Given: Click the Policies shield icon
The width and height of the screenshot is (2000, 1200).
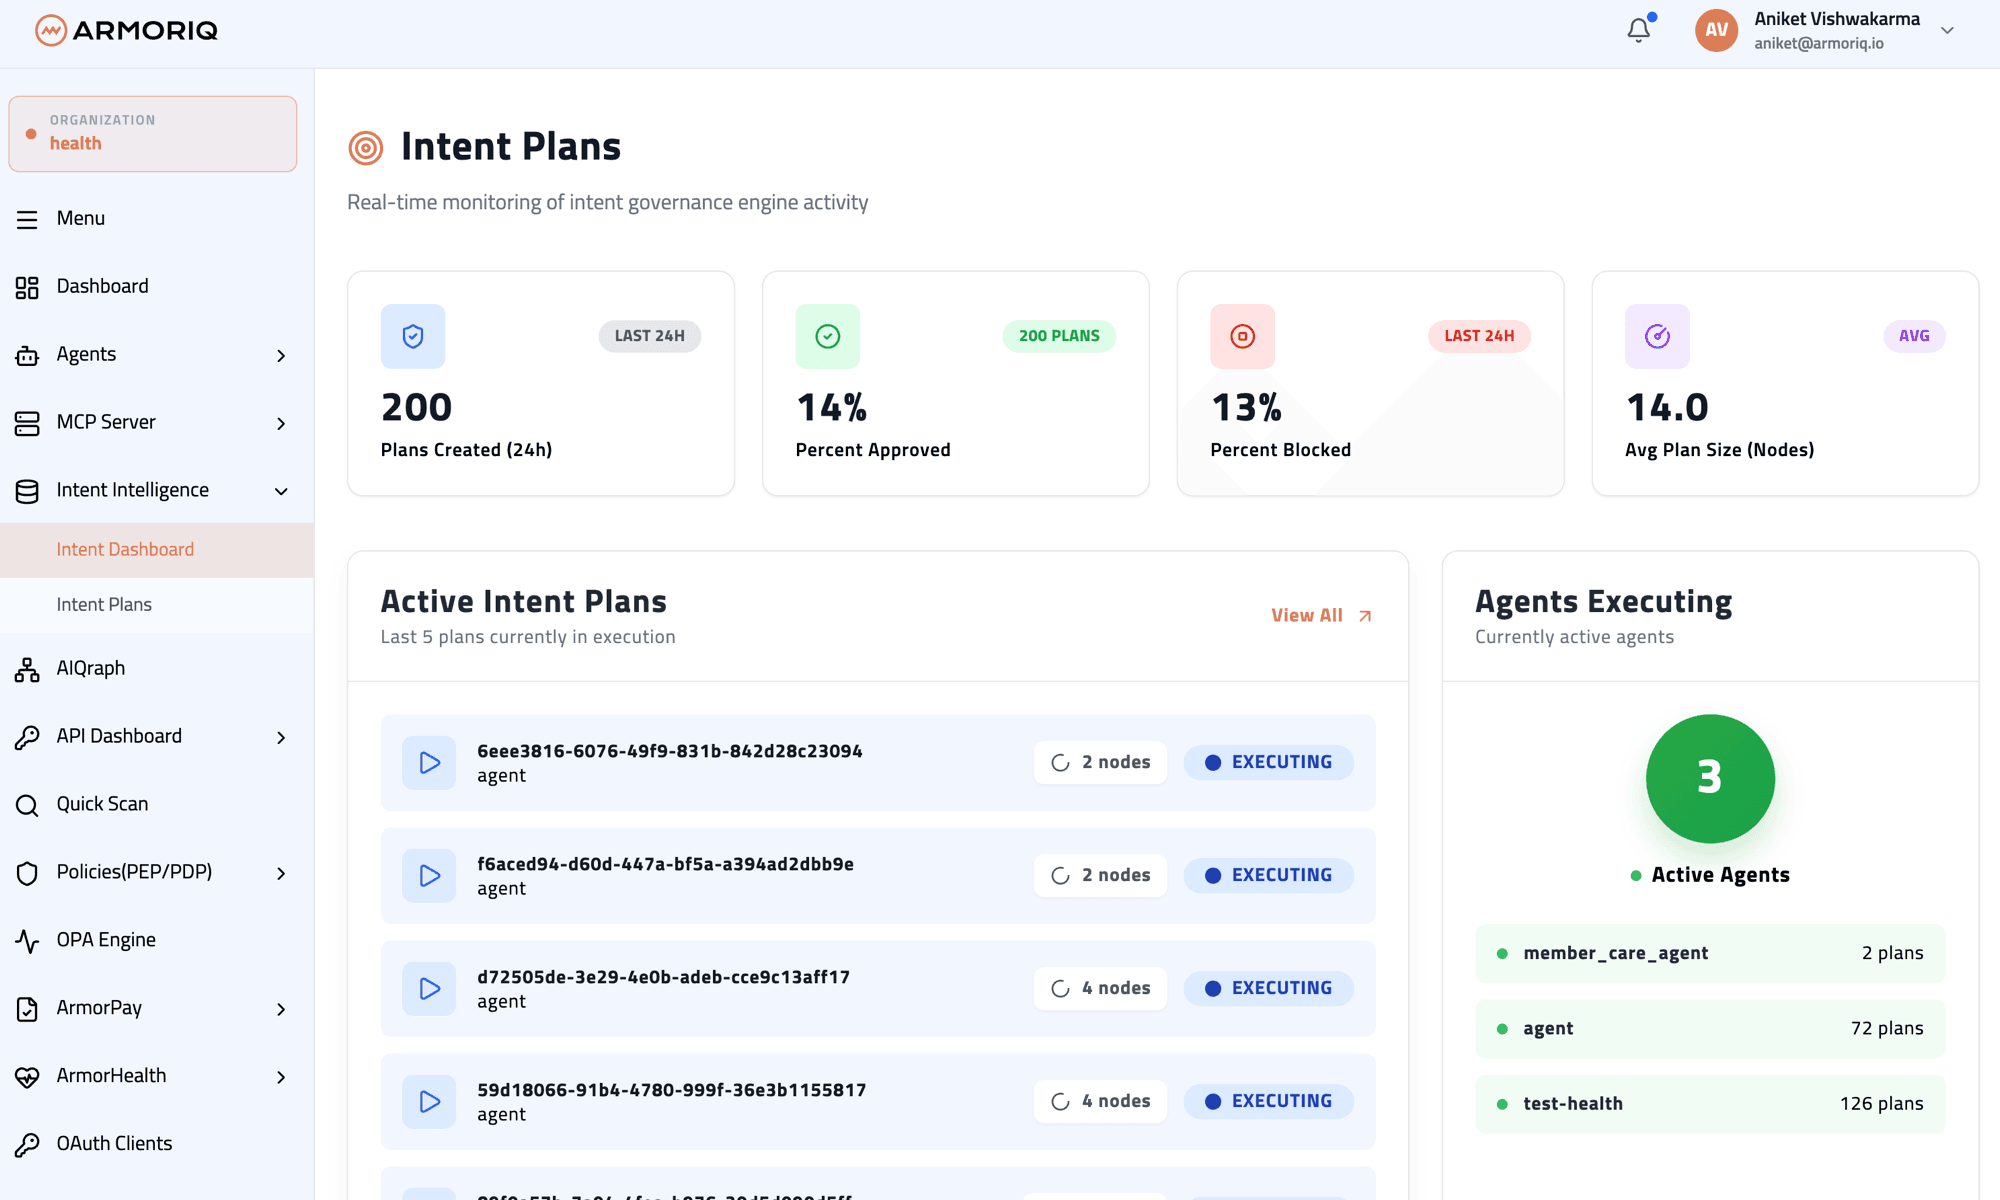Looking at the screenshot, I should [27, 873].
